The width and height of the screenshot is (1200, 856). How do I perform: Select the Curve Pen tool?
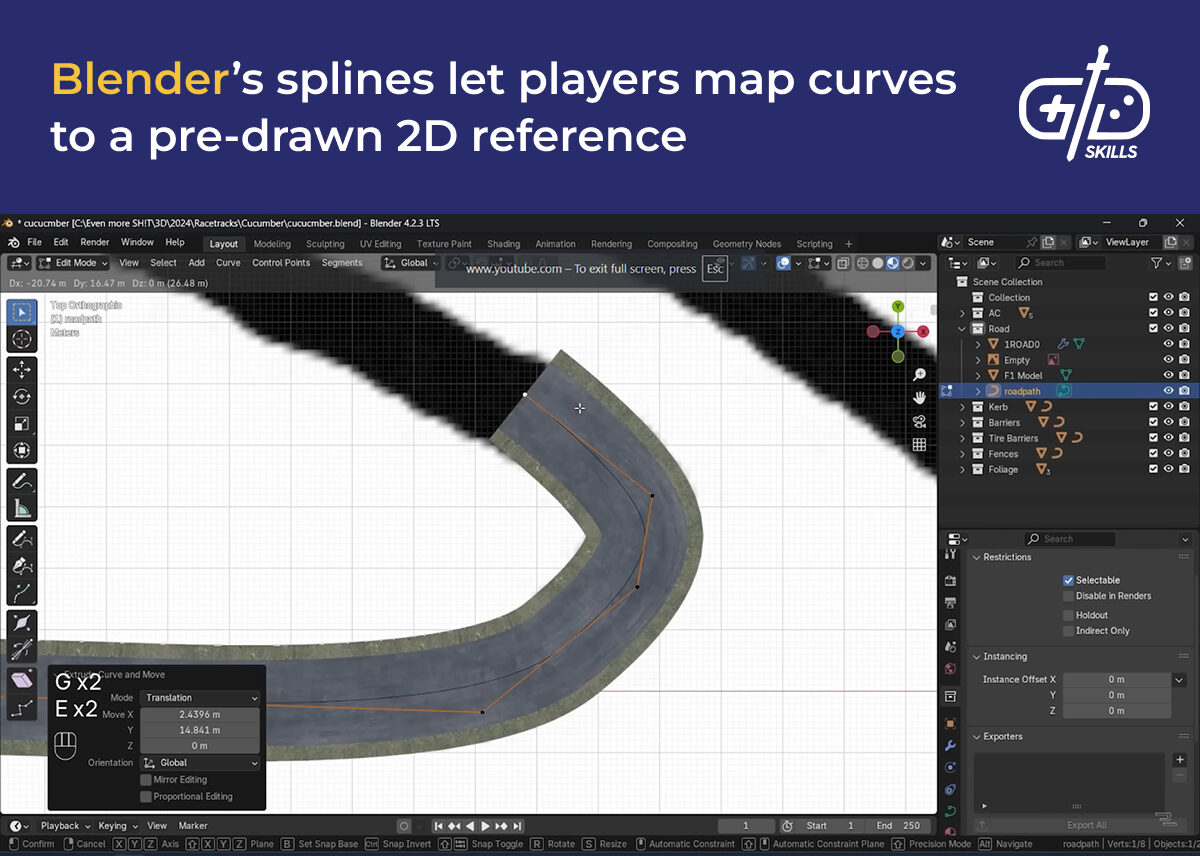[x=22, y=566]
